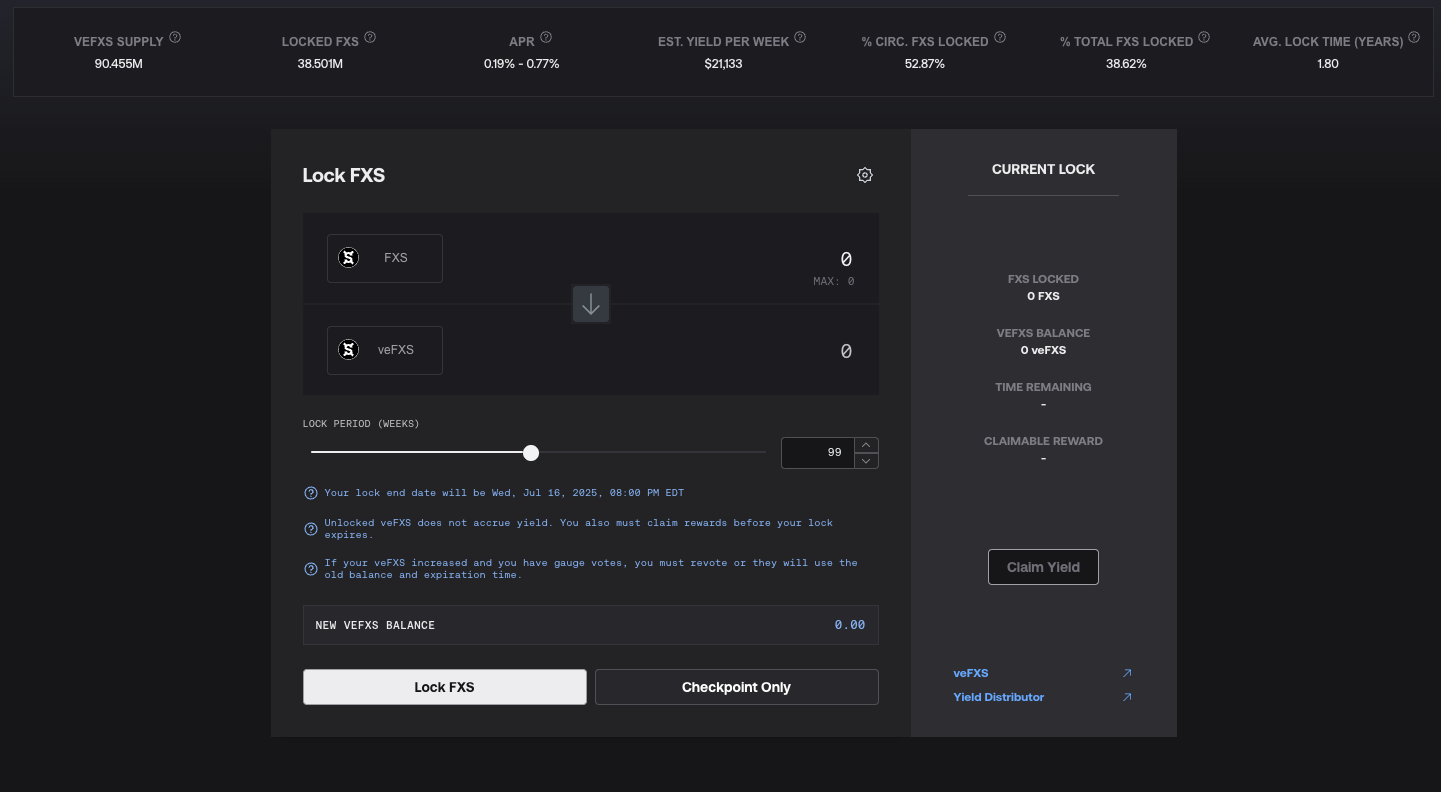Click help icon for % TOTAL FXS LOCKED
The width and height of the screenshot is (1441, 792).
(1204, 37)
